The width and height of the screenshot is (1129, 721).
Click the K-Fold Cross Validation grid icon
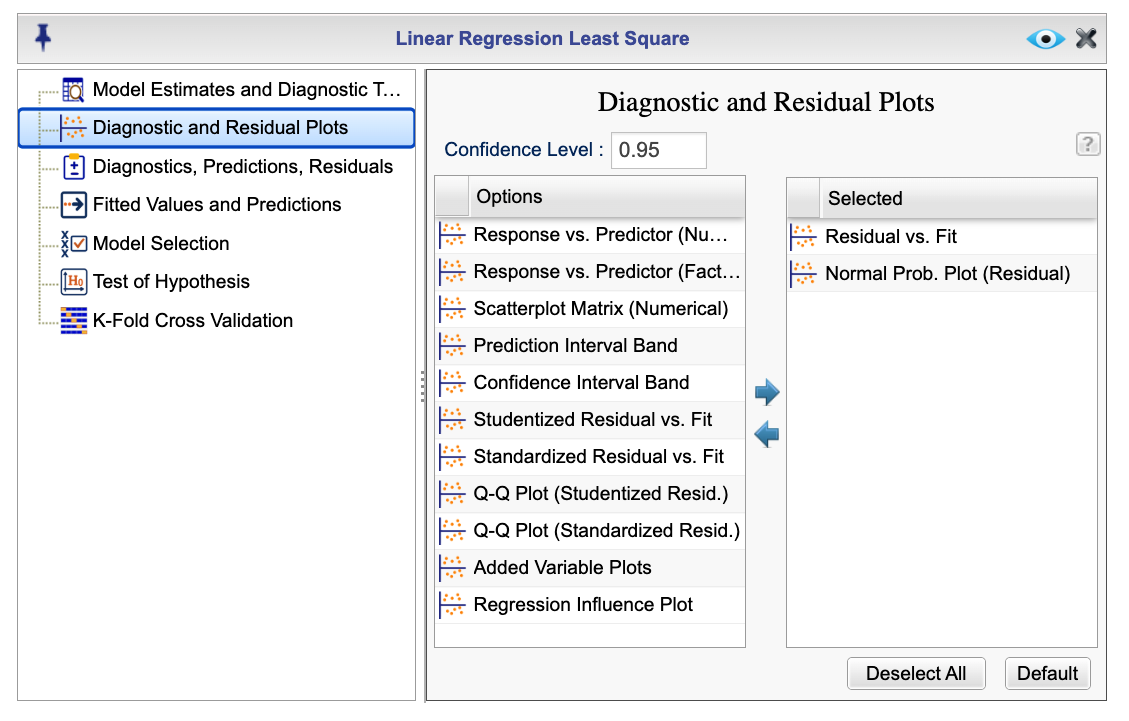point(73,321)
